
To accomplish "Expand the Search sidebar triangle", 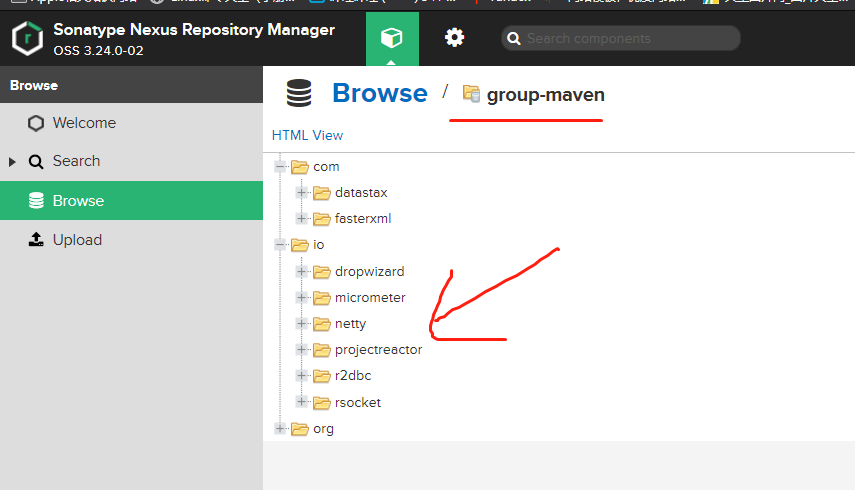I will (x=12, y=162).
